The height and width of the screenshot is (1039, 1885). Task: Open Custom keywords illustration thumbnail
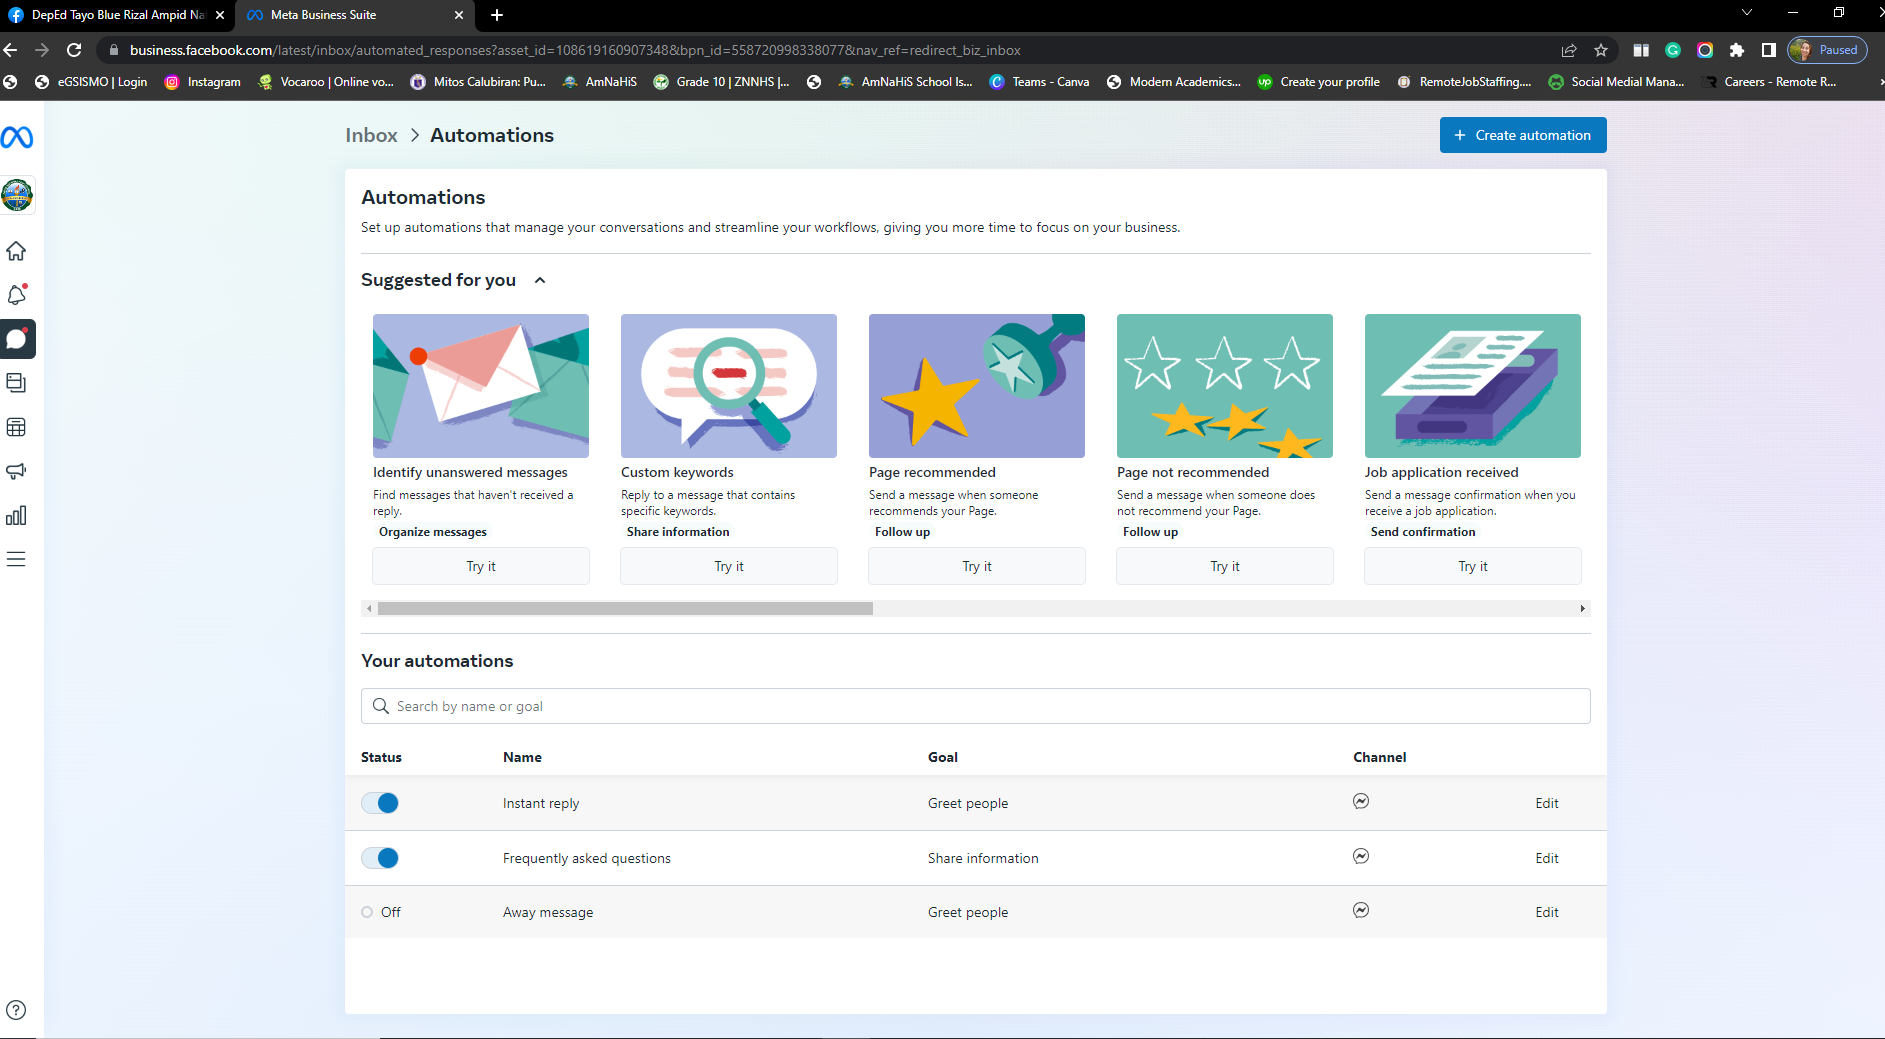tap(729, 386)
